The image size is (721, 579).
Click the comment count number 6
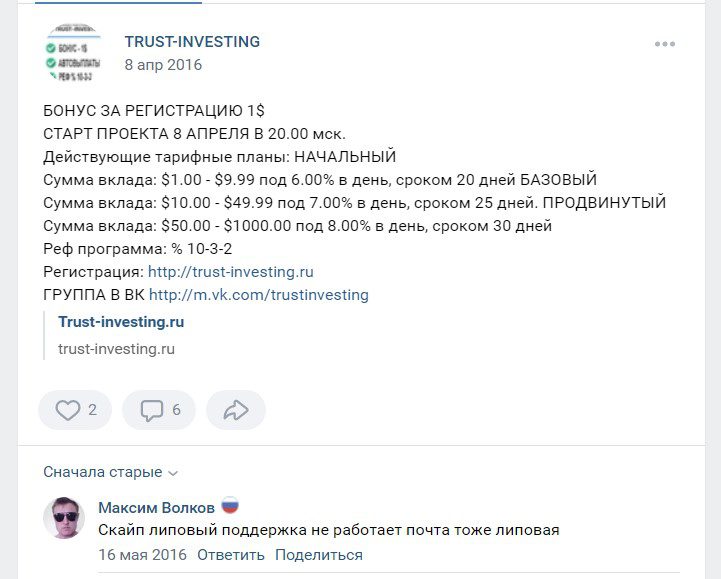[x=177, y=410]
